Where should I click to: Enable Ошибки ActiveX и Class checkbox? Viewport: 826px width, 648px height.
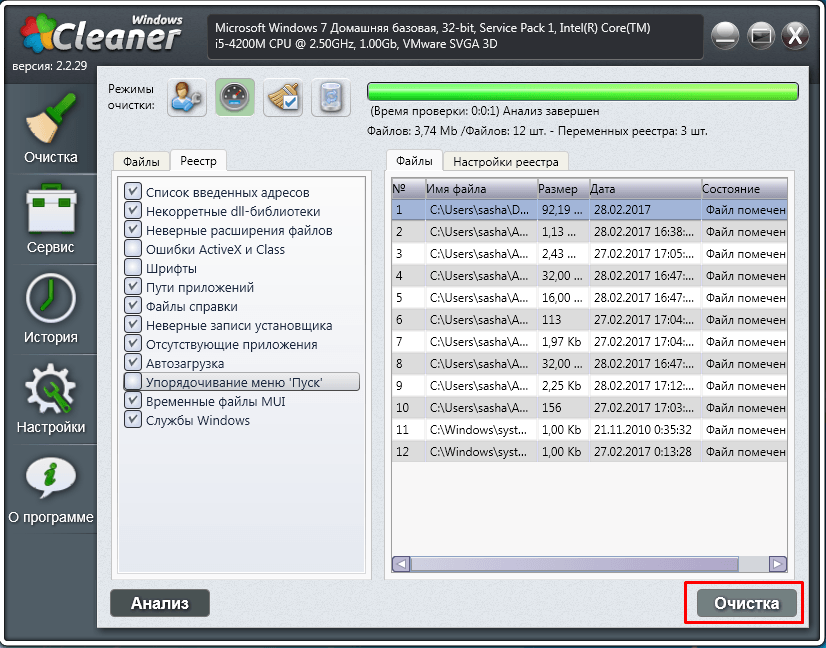pyautogui.click(x=133, y=248)
